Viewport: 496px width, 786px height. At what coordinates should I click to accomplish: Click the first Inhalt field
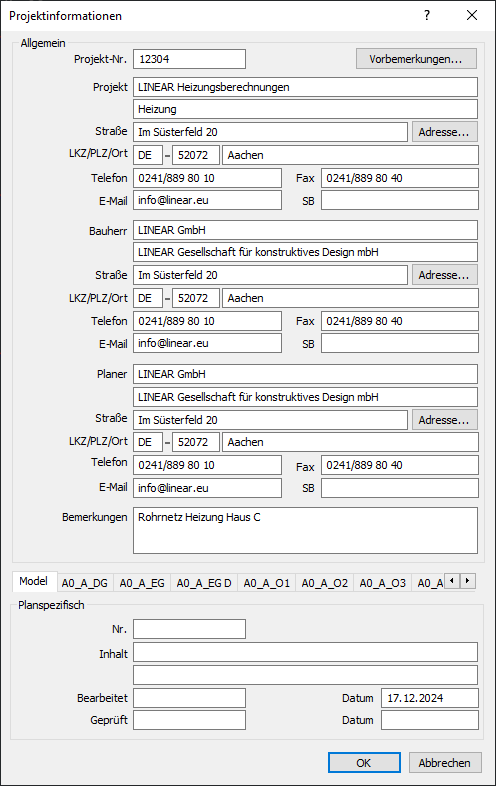pos(305,652)
